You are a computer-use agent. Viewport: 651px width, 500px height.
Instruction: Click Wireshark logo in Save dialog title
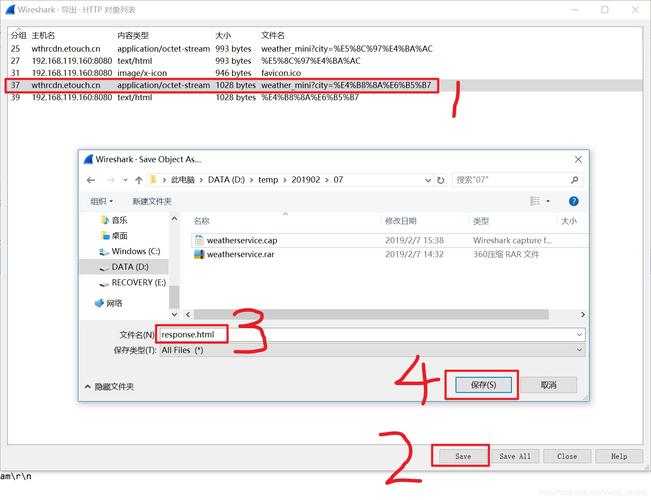pos(88,159)
